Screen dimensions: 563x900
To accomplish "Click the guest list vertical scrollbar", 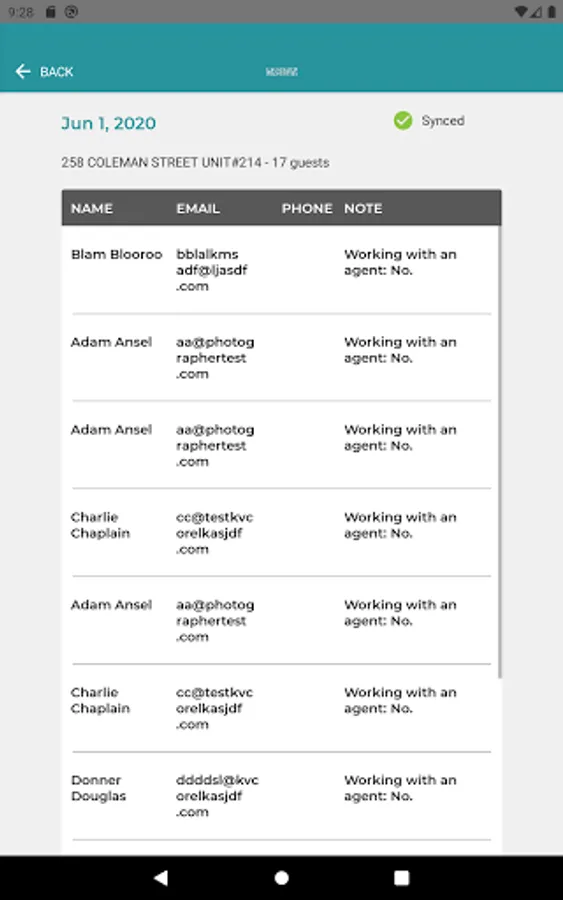I will [x=500, y=452].
